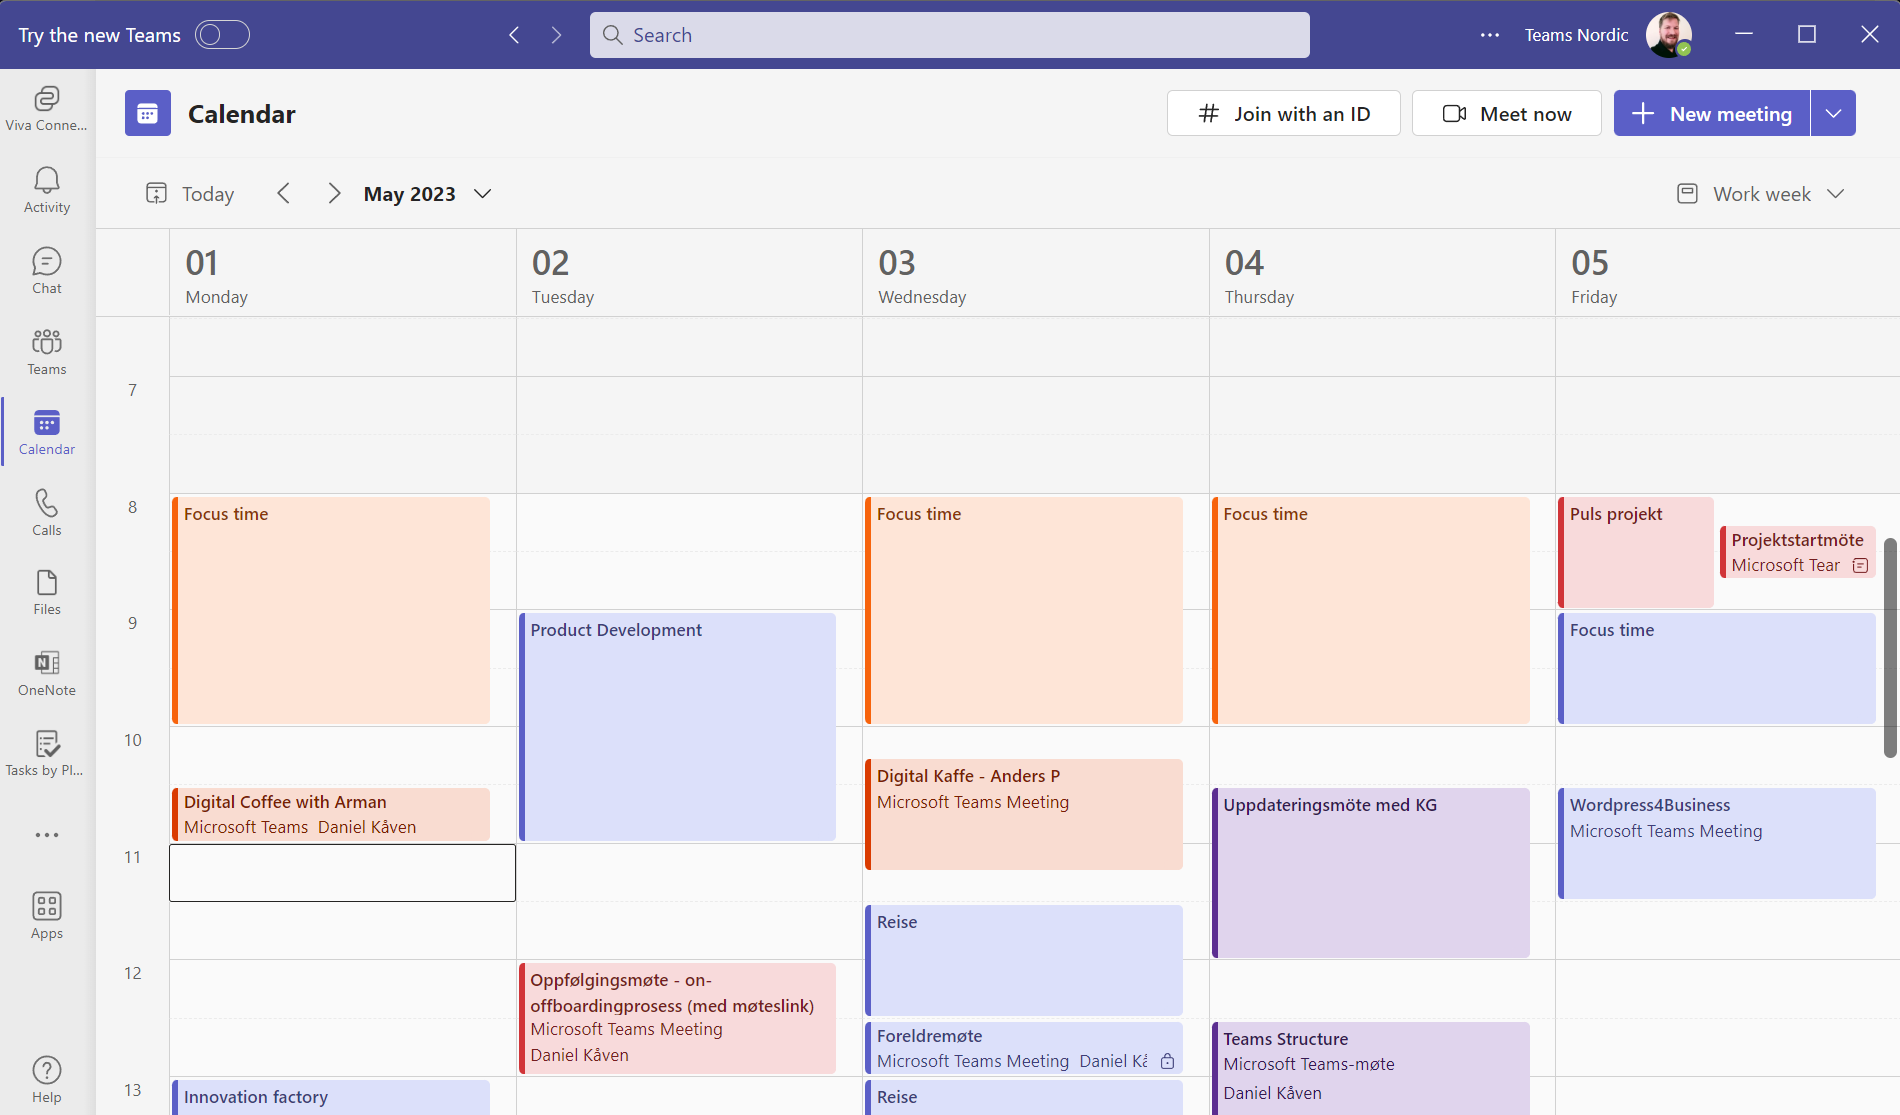Click the Meet now button
Image resolution: width=1900 pixels, height=1115 pixels.
coord(1506,113)
